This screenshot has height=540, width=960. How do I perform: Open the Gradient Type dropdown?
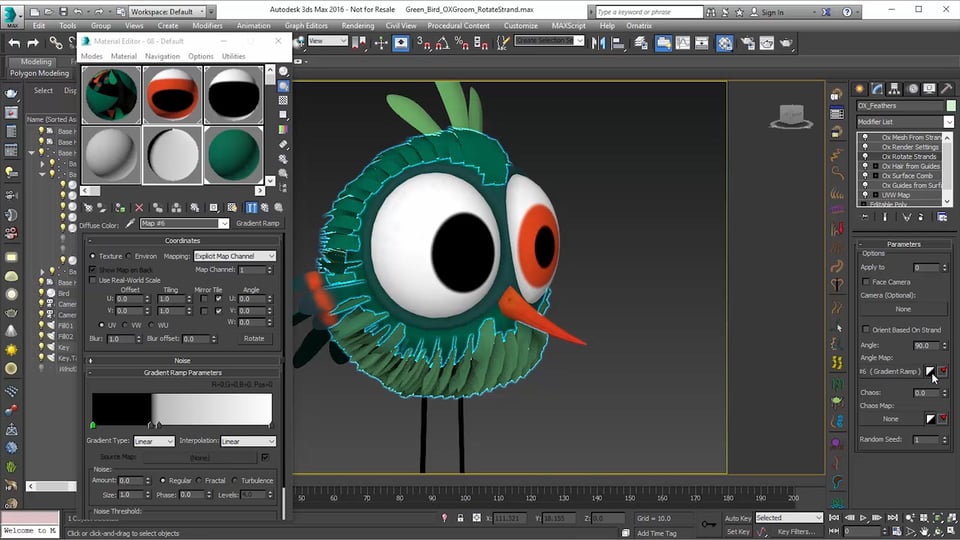pyautogui.click(x=154, y=441)
